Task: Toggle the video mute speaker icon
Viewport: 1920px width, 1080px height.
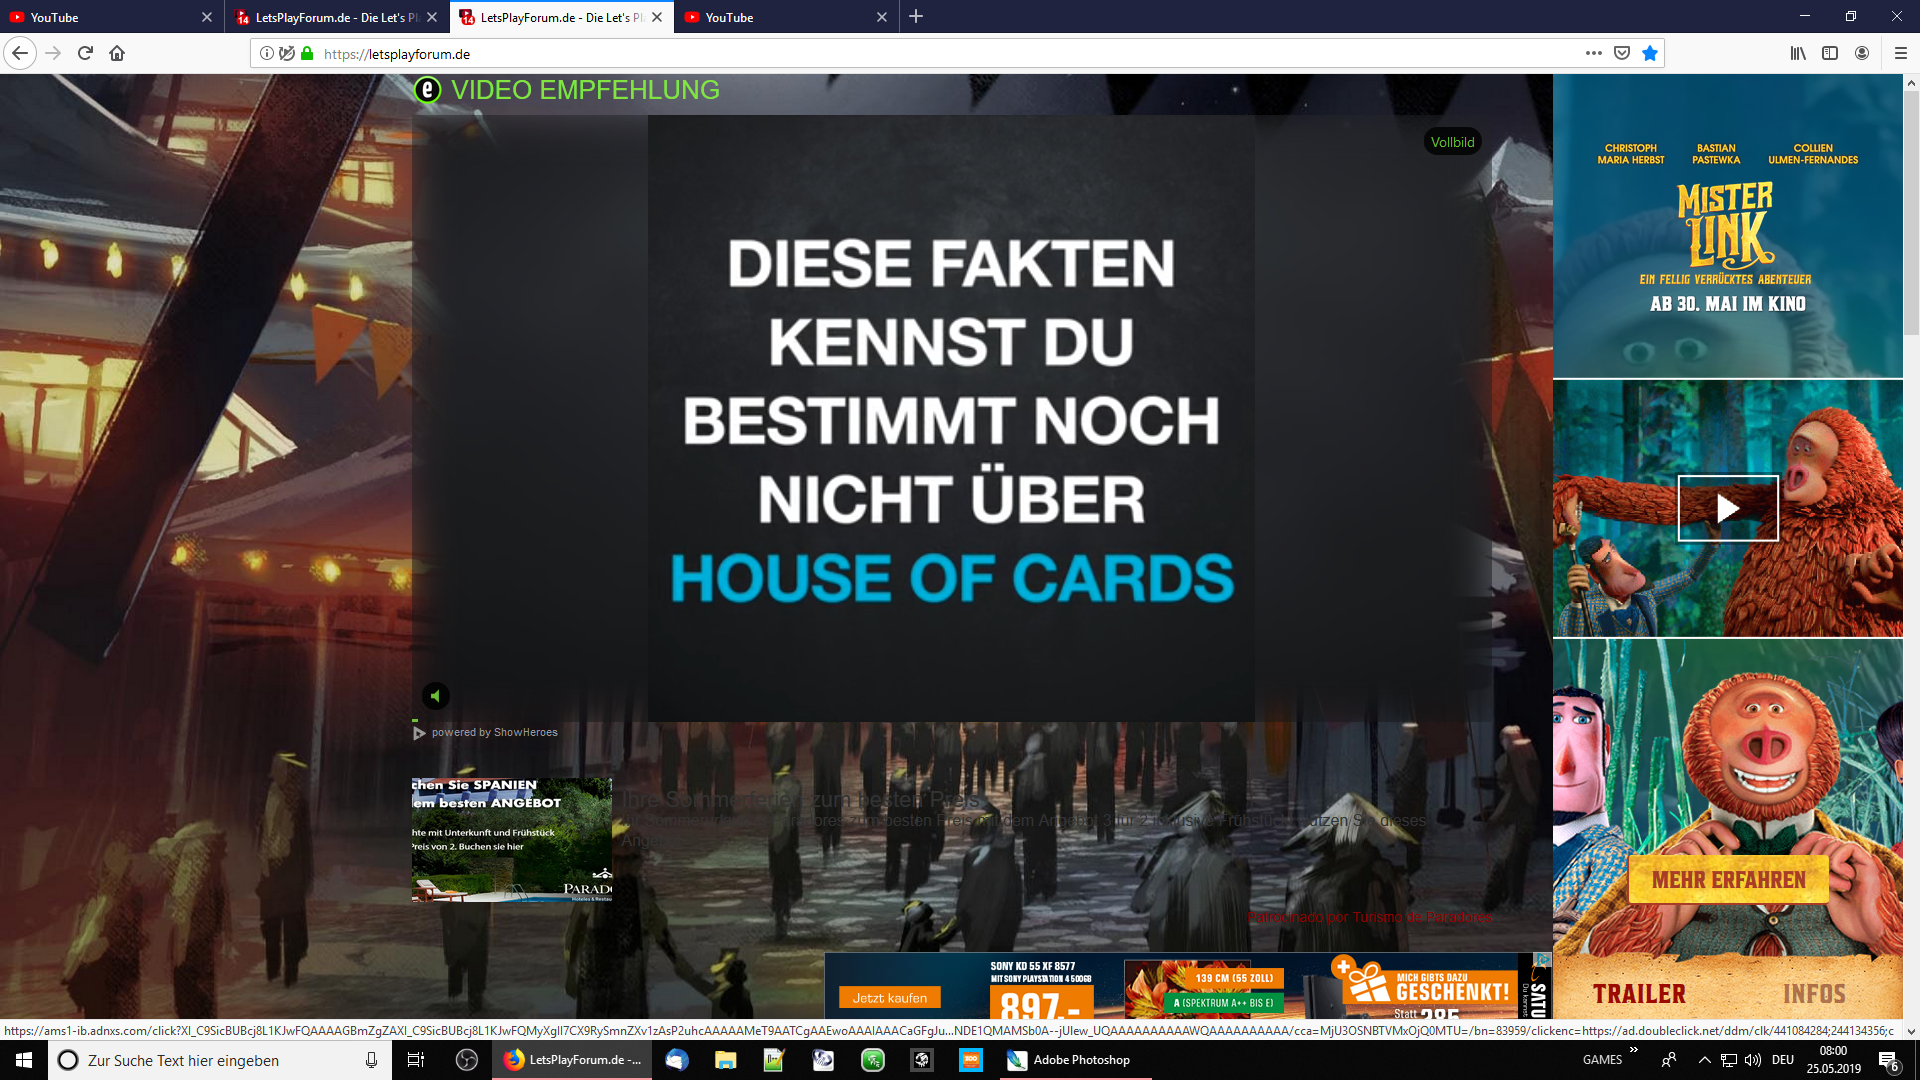Action: click(435, 696)
